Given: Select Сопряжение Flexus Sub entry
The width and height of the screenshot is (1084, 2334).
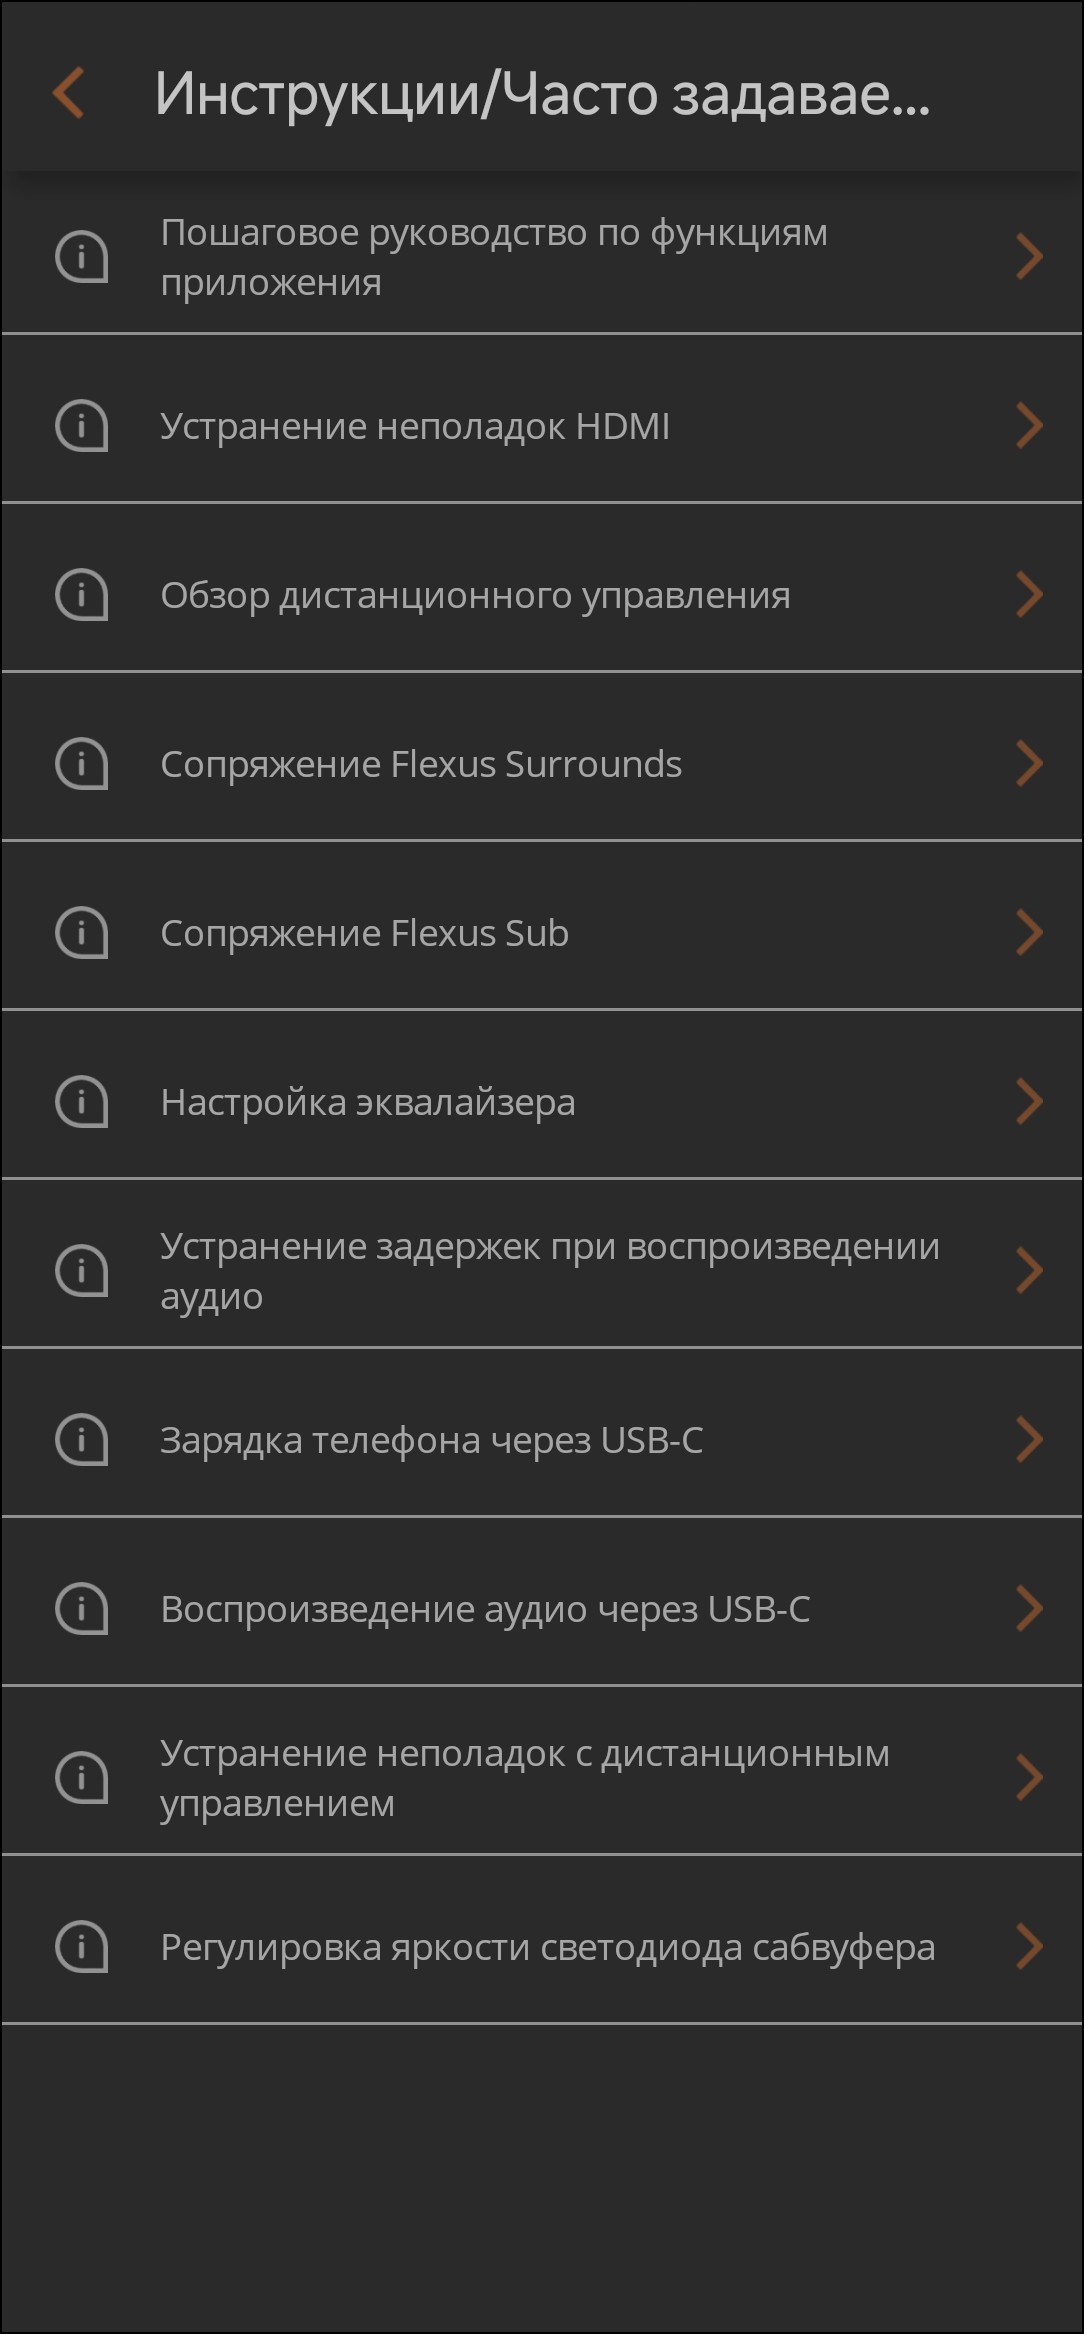Looking at the screenshot, I should pyautogui.click(x=364, y=933).
